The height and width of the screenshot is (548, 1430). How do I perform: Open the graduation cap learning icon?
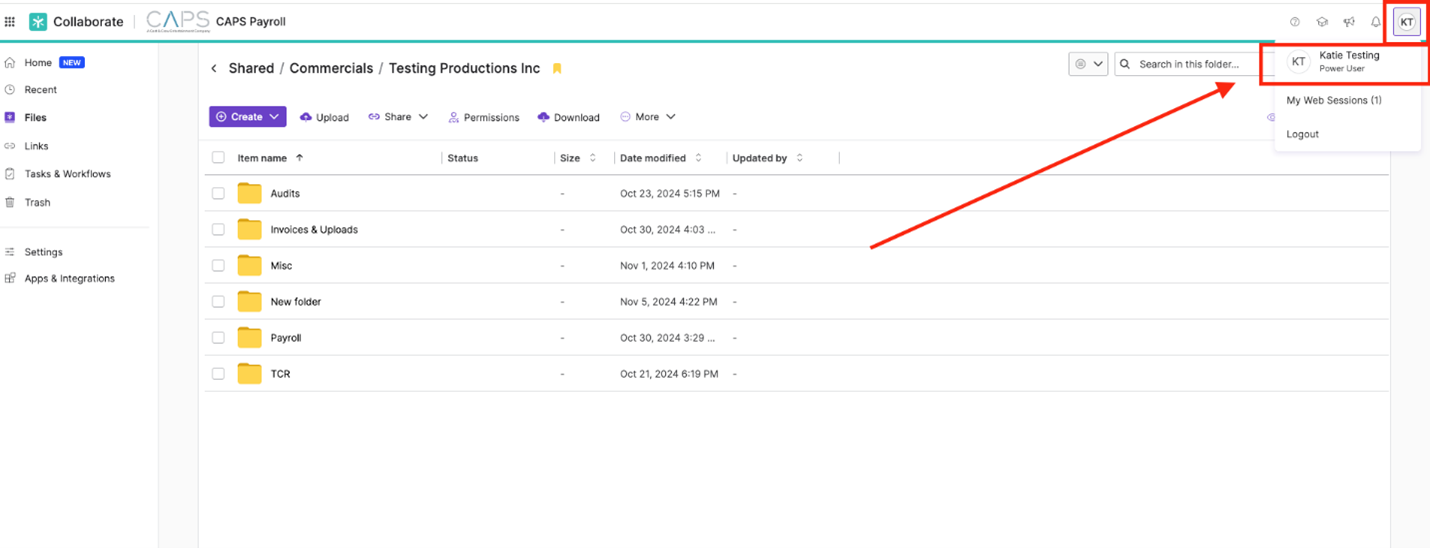click(x=1322, y=21)
